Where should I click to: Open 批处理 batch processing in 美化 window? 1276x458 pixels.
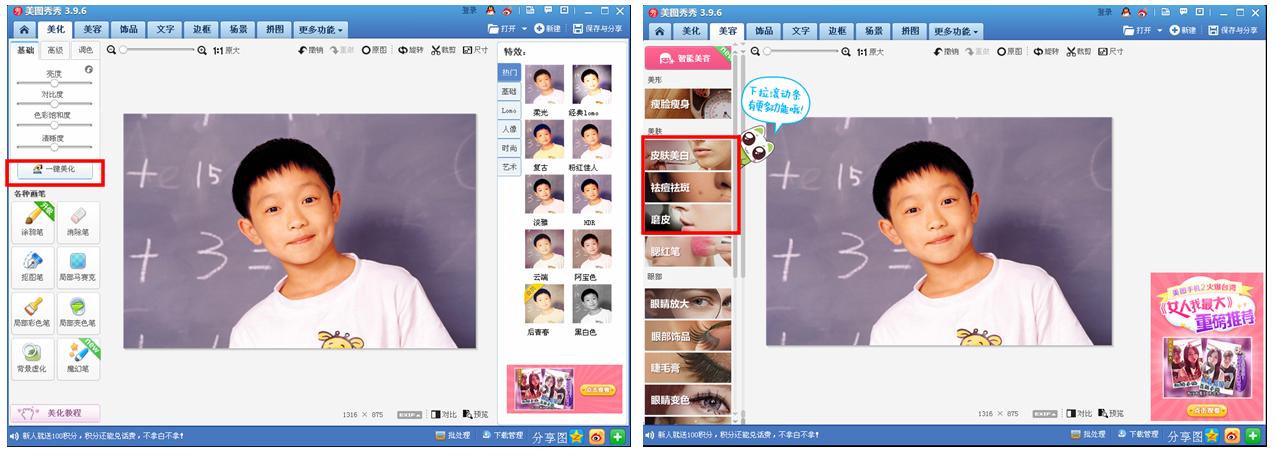click(x=452, y=435)
